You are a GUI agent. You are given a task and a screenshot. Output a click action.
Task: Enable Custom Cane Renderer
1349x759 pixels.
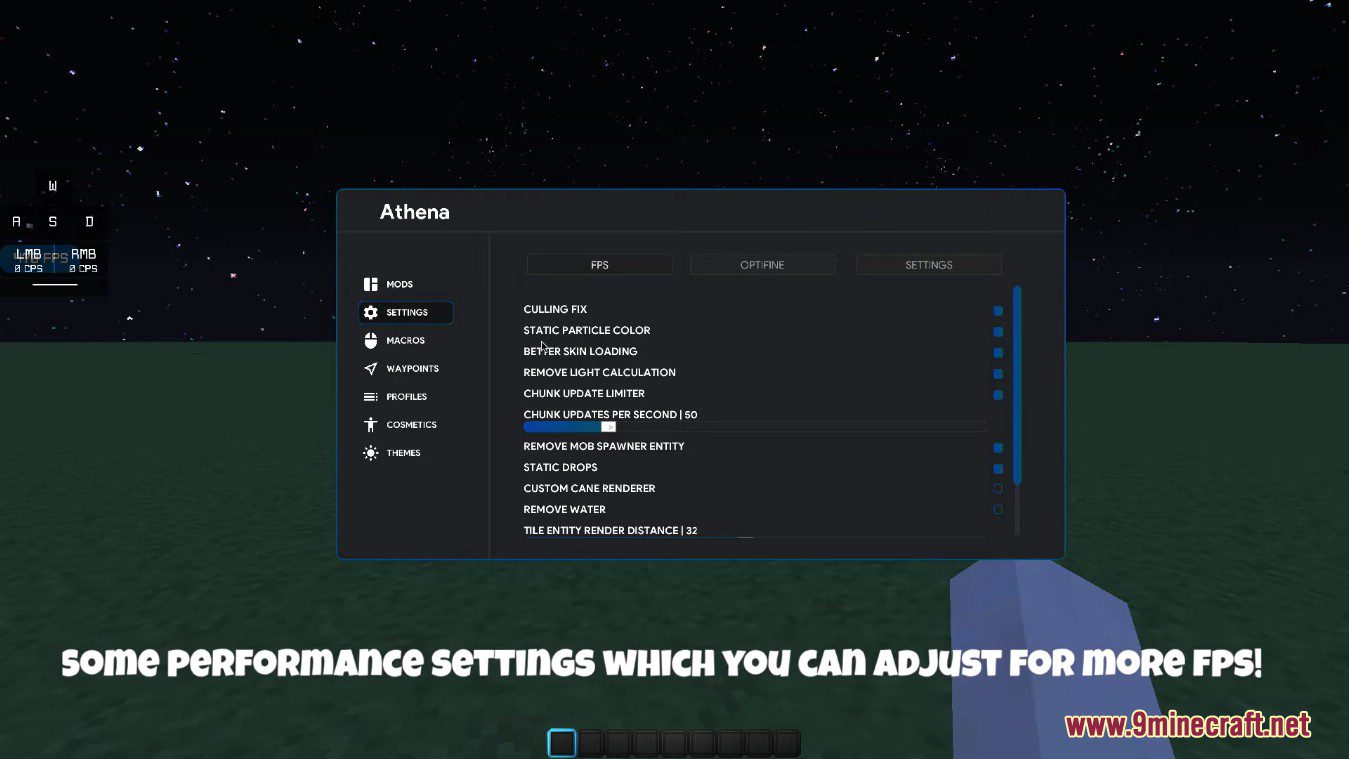[x=998, y=489]
